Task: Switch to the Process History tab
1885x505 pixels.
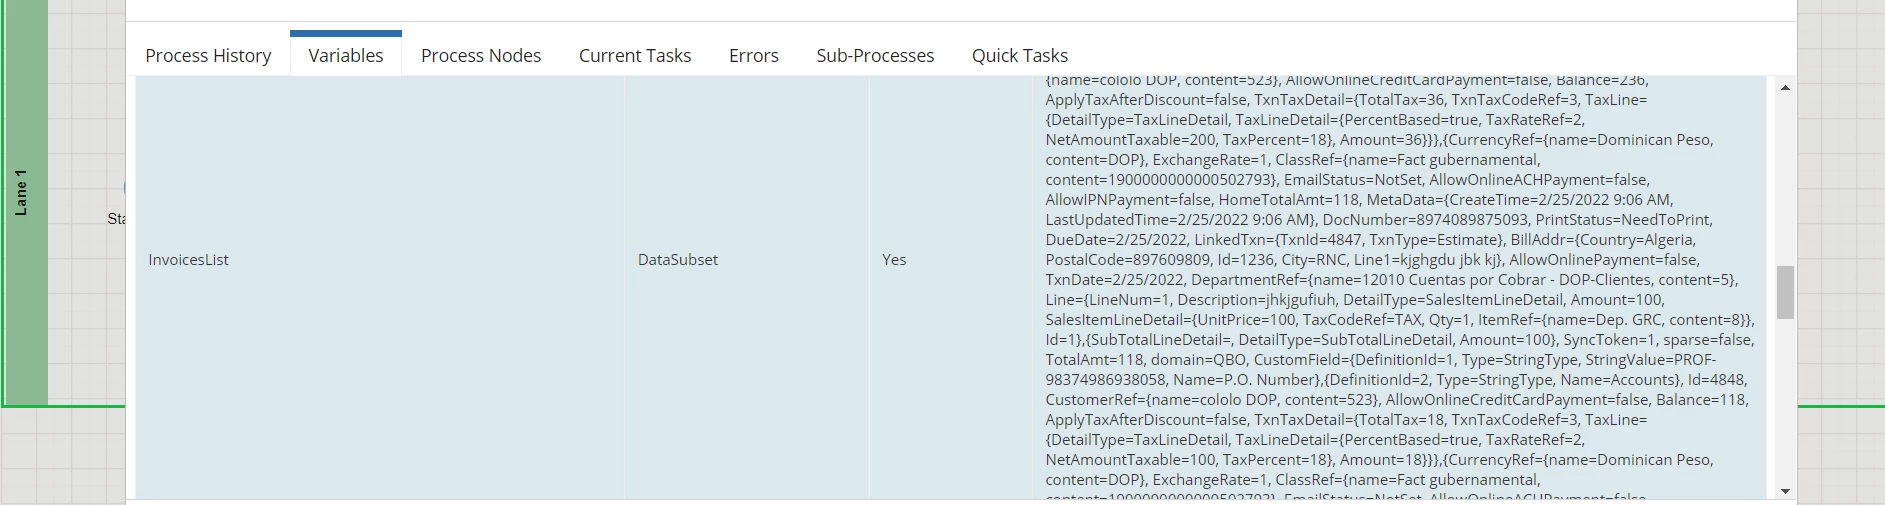Action: [x=208, y=55]
